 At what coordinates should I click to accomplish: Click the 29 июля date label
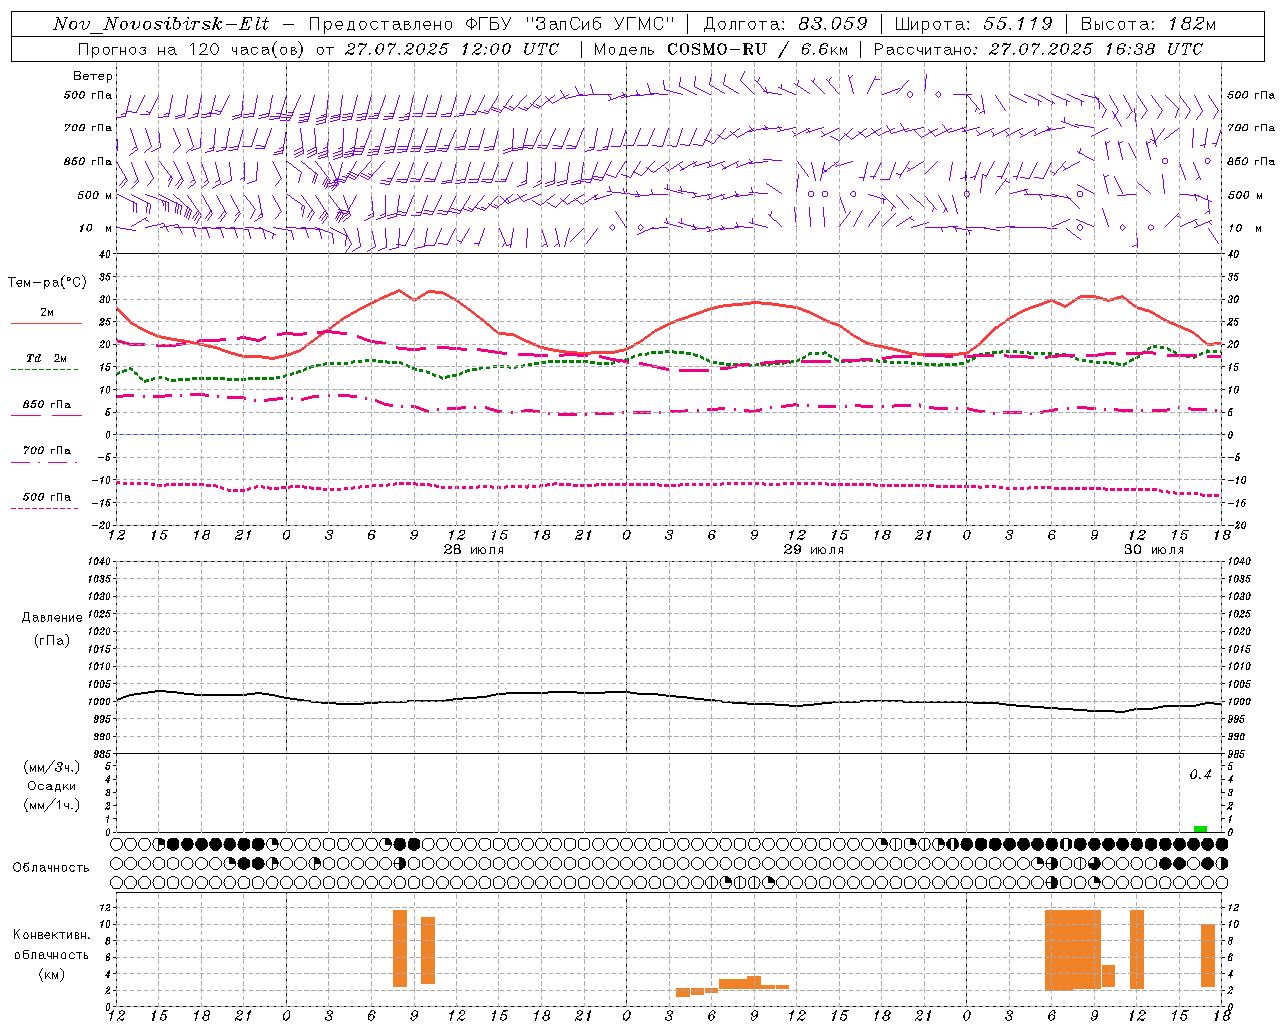[813, 550]
